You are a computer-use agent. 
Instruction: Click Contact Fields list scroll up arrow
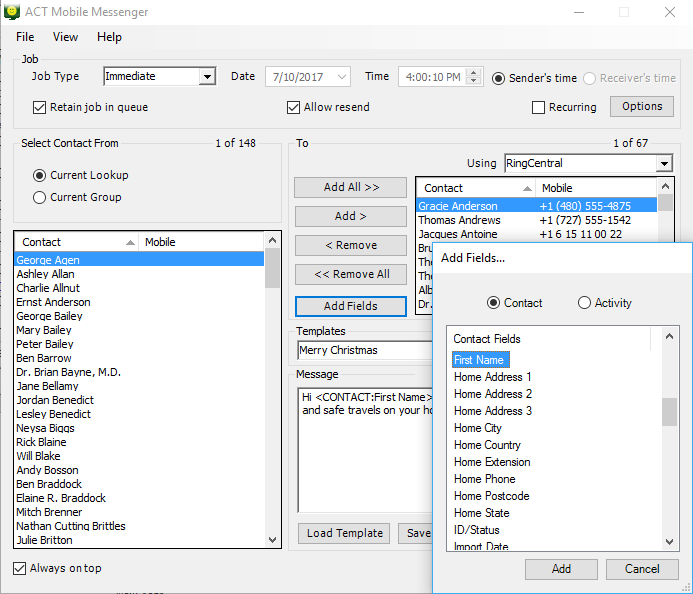pos(670,337)
